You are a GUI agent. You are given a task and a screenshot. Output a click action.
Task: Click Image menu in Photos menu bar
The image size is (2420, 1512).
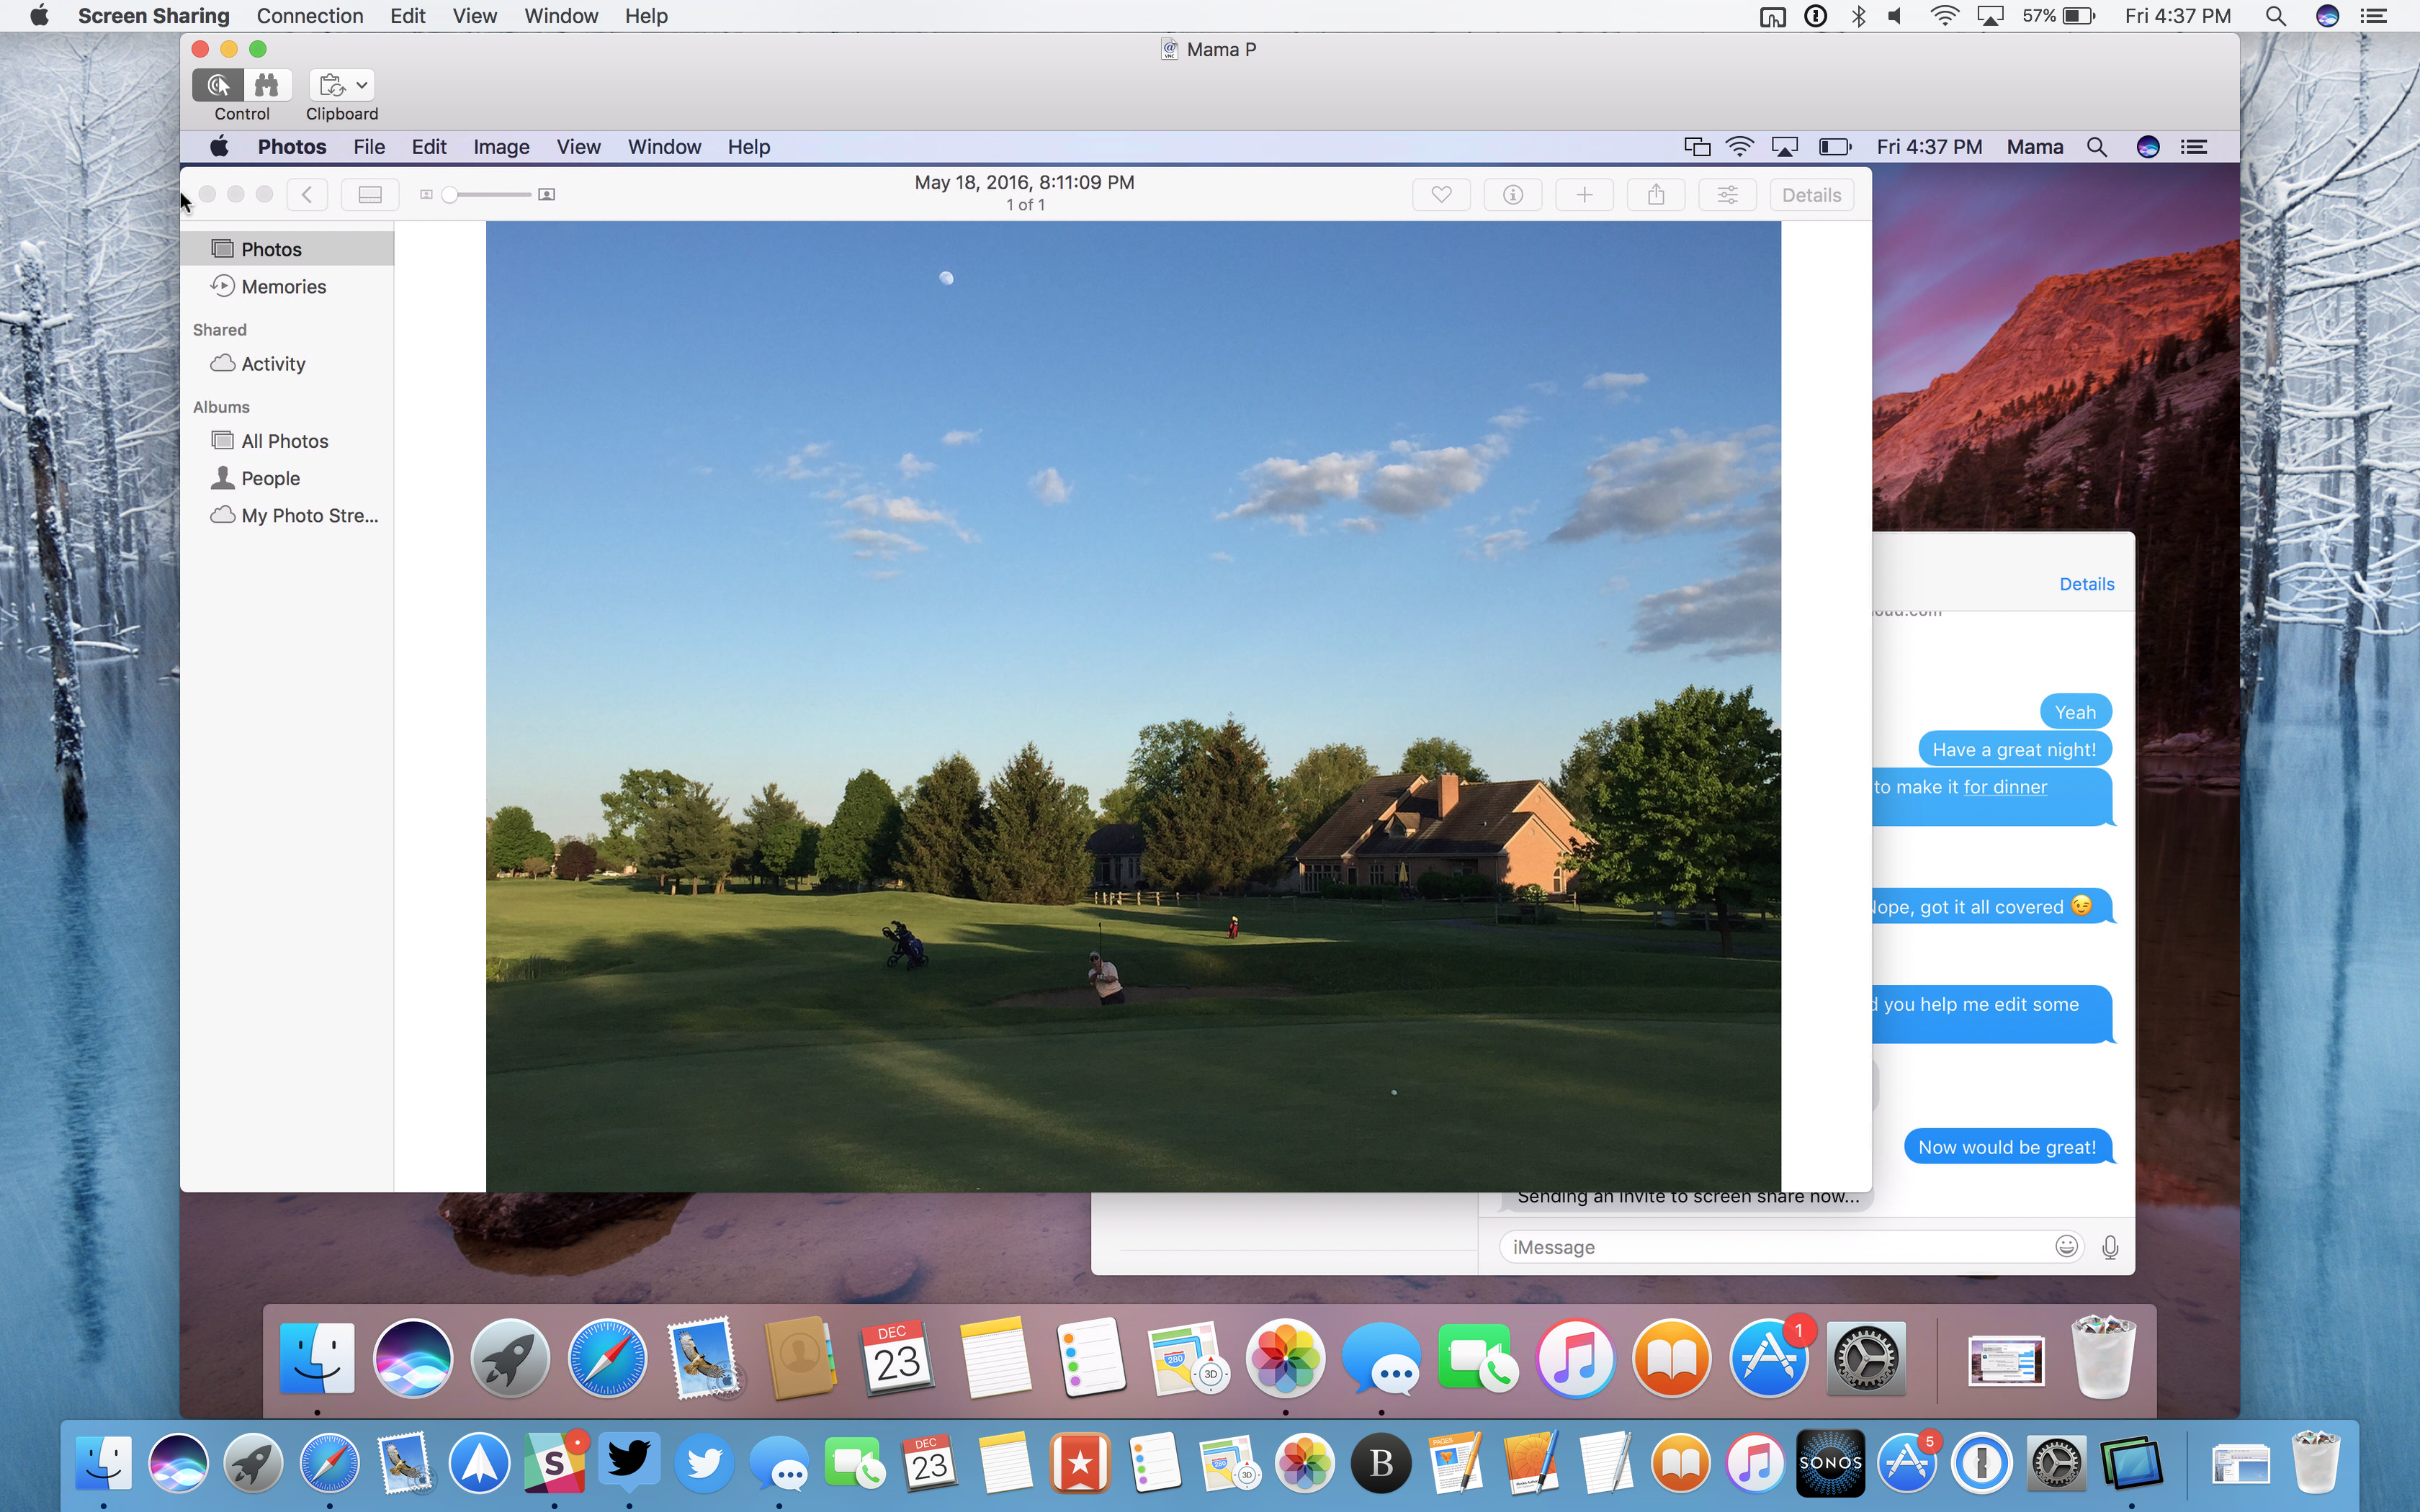502,146
